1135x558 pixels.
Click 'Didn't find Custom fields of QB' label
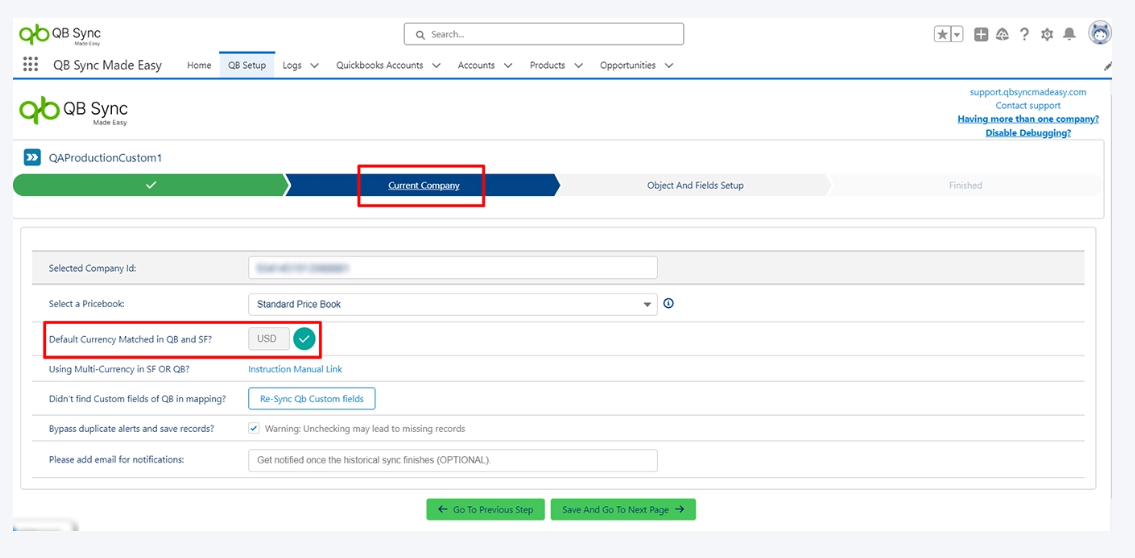click(x=138, y=399)
